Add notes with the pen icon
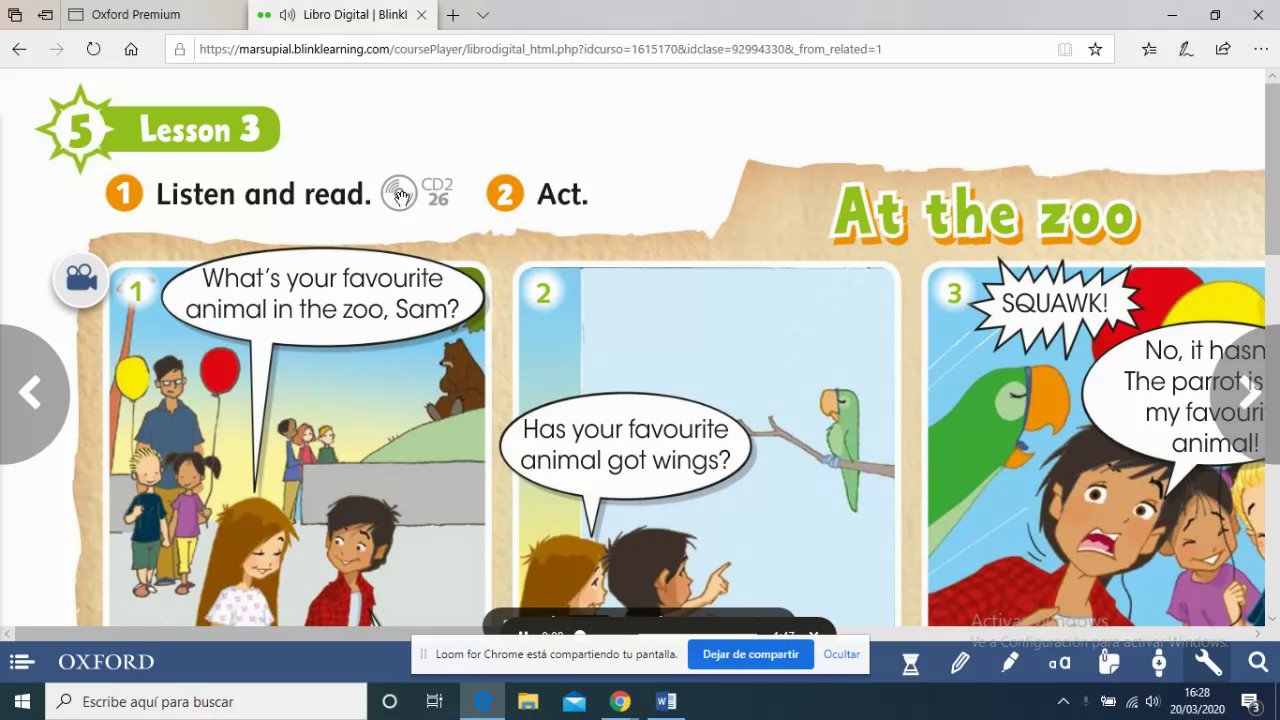This screenshot has height=720, width=1280. 1186,49
